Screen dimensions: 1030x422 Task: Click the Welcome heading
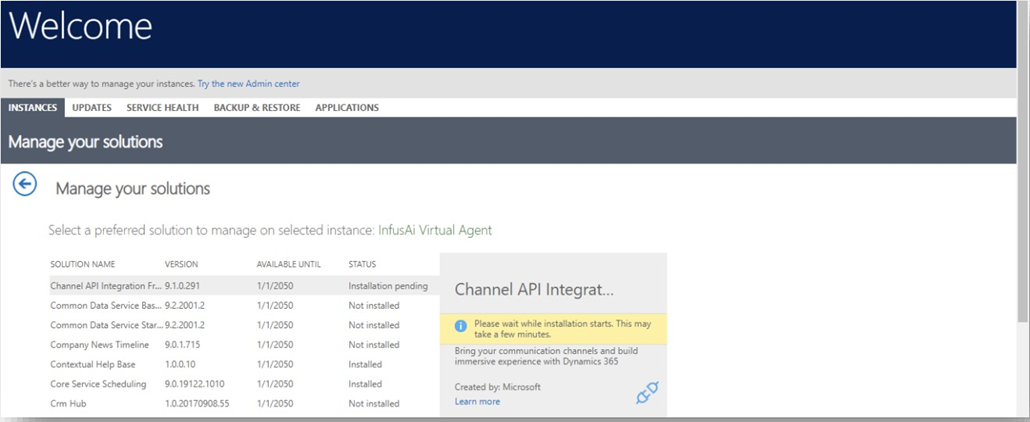click(80, 26)
